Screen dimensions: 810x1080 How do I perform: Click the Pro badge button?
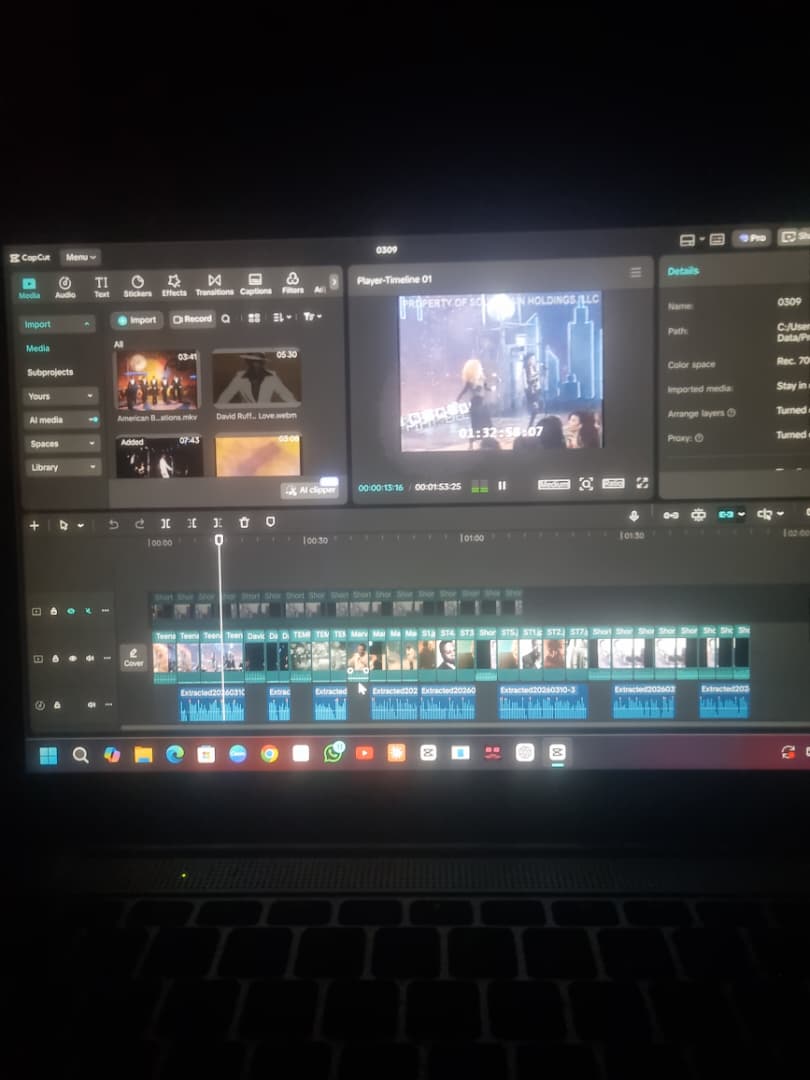point(752,238)
